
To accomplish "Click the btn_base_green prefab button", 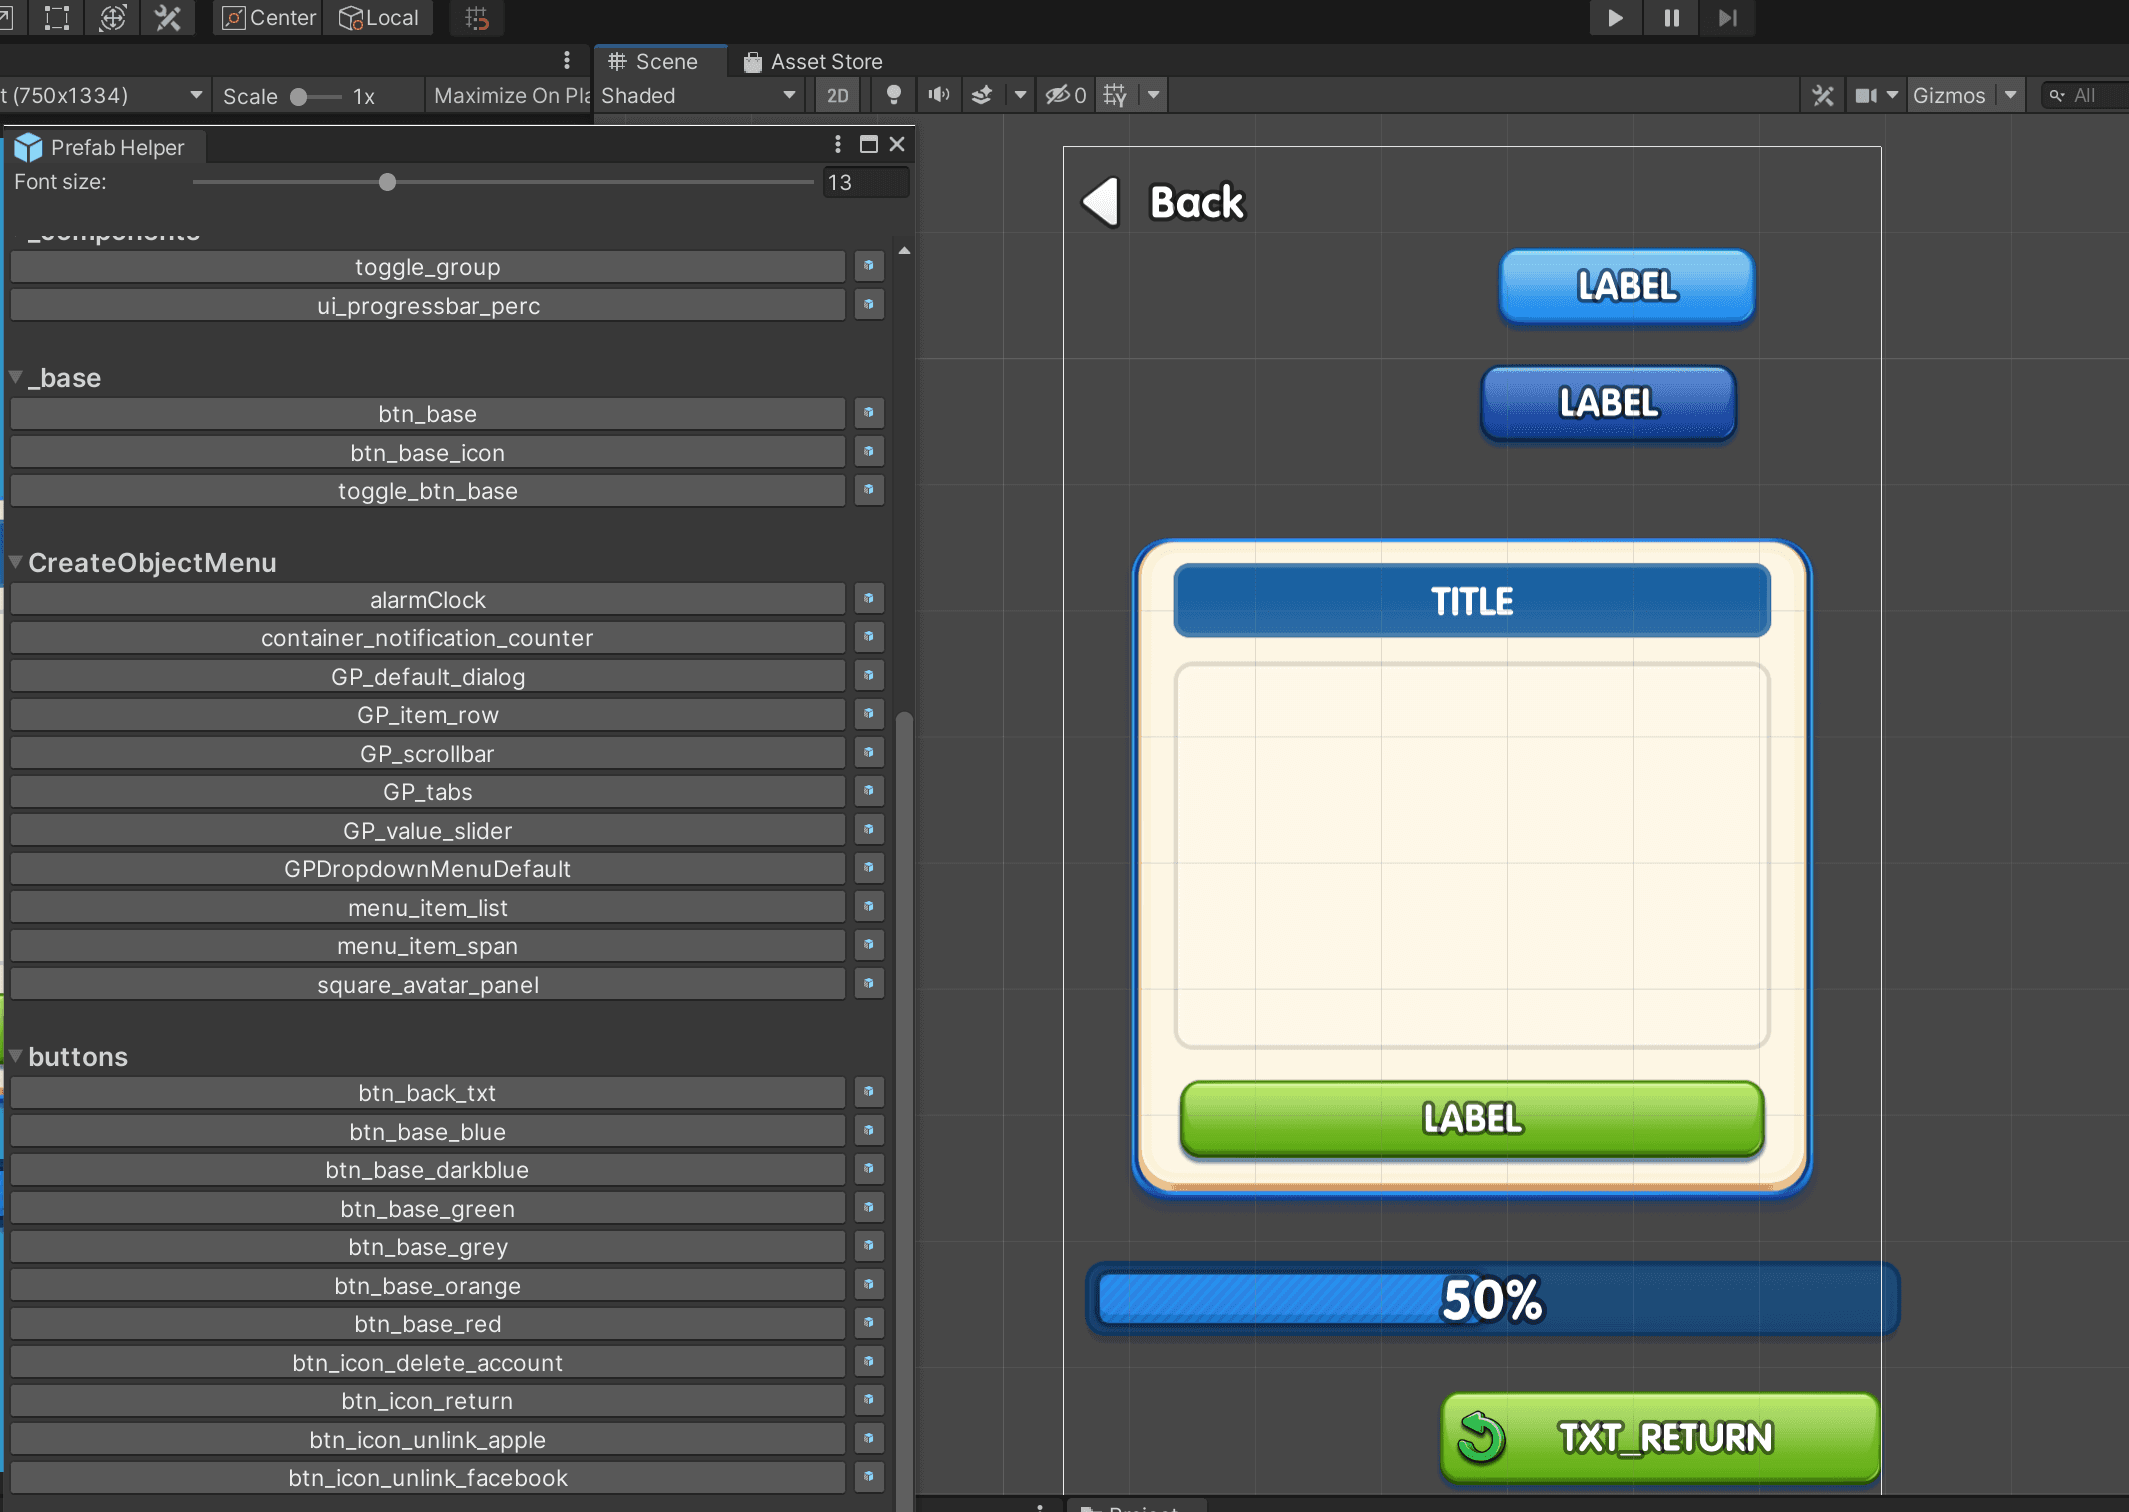I will 428,1209.
